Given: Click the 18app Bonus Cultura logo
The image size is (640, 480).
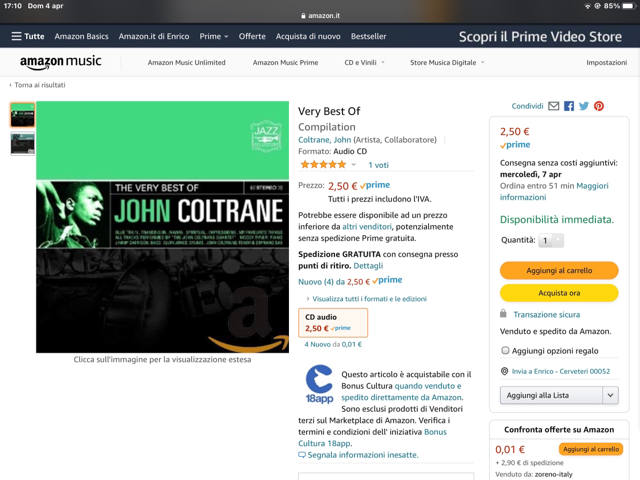Looking at the screenshot, I should 319,384.
